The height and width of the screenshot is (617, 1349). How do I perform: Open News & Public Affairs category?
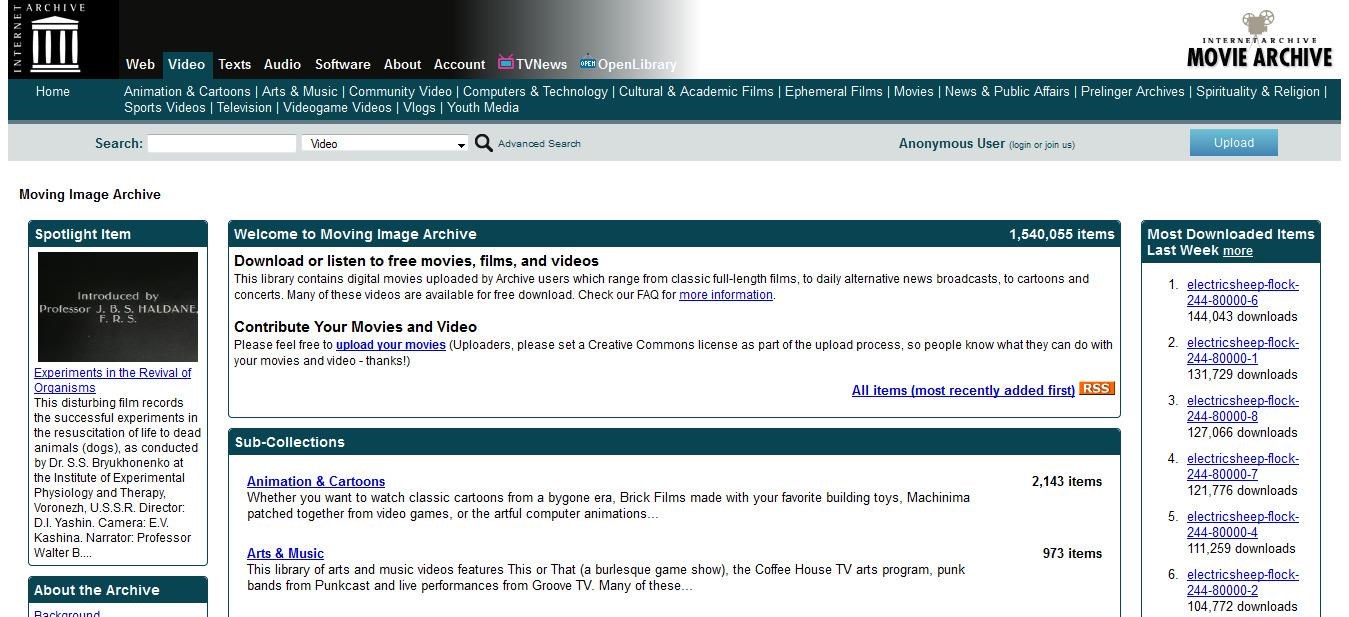coord(1007,91)
